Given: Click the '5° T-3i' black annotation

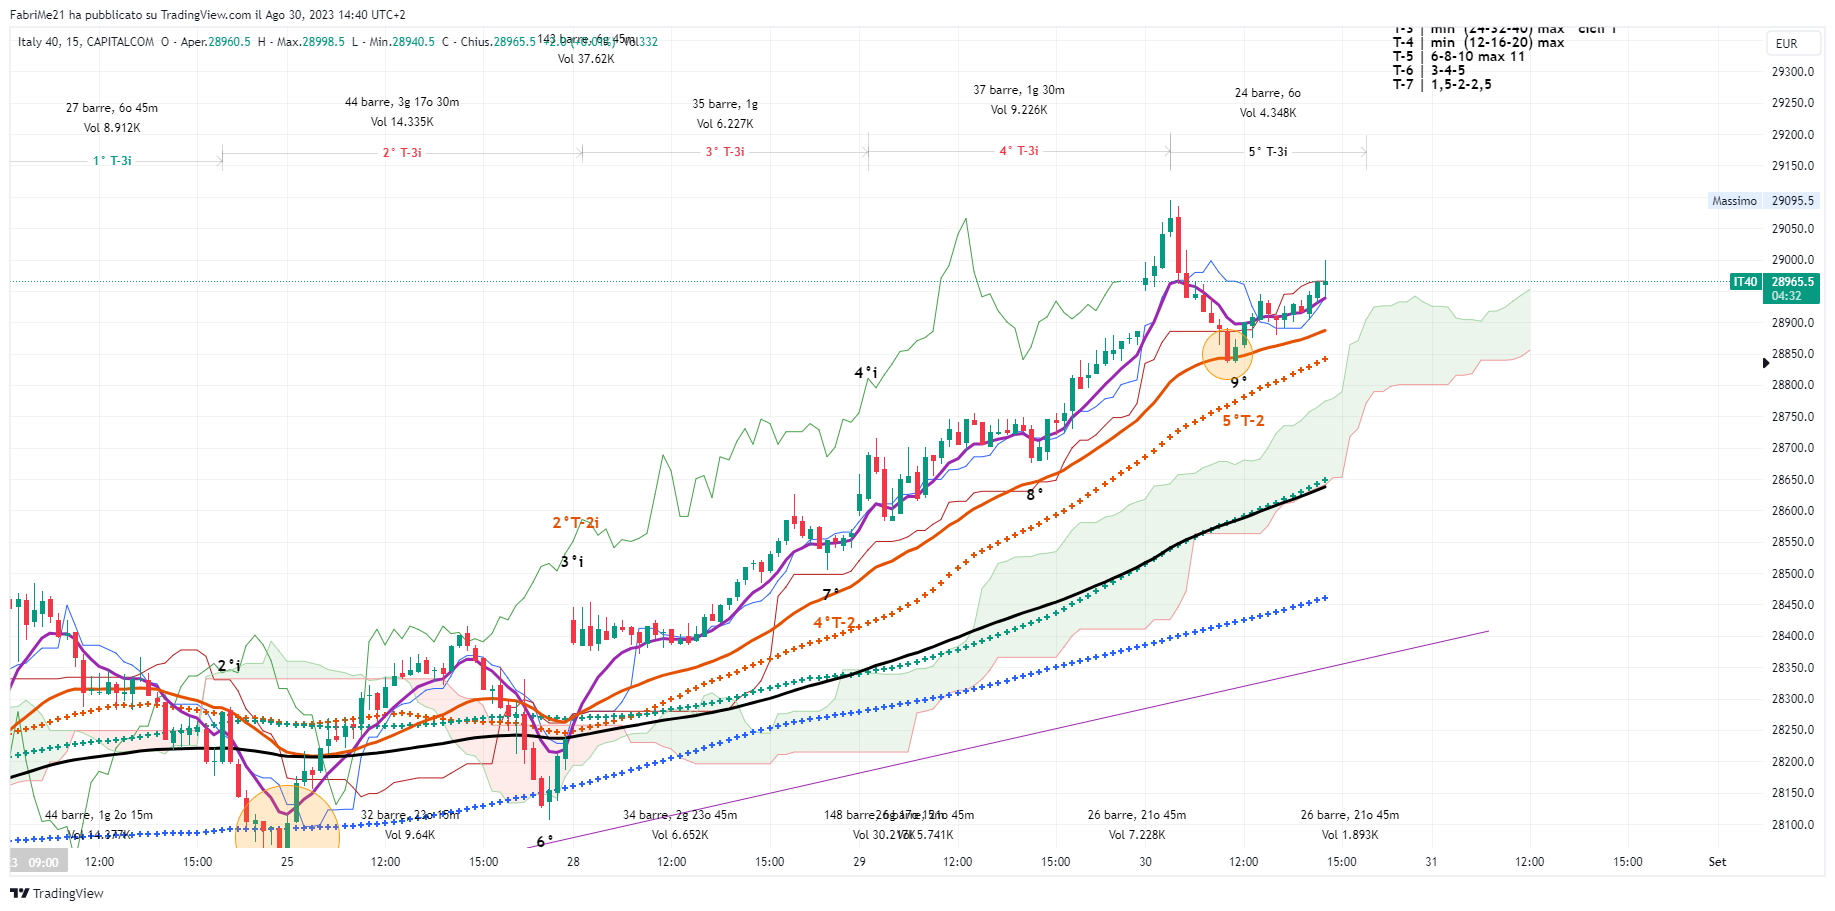Looking at the screenshot, I should (x=1268, y=152).
